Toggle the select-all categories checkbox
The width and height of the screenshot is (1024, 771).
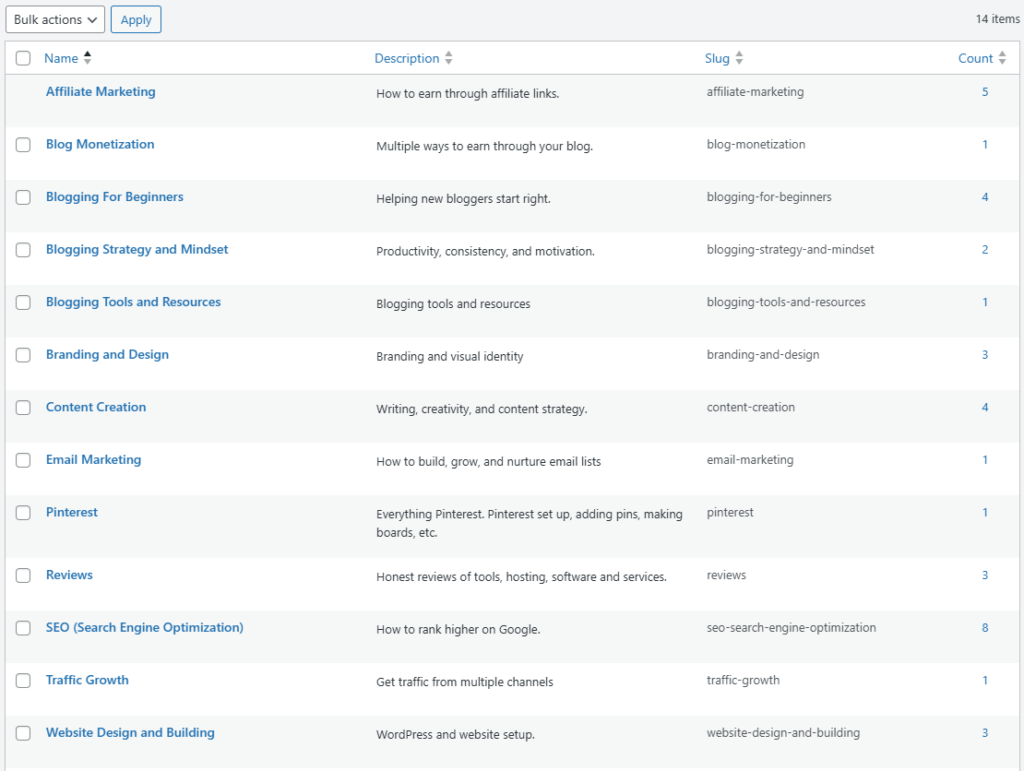(x=23, y=58)
